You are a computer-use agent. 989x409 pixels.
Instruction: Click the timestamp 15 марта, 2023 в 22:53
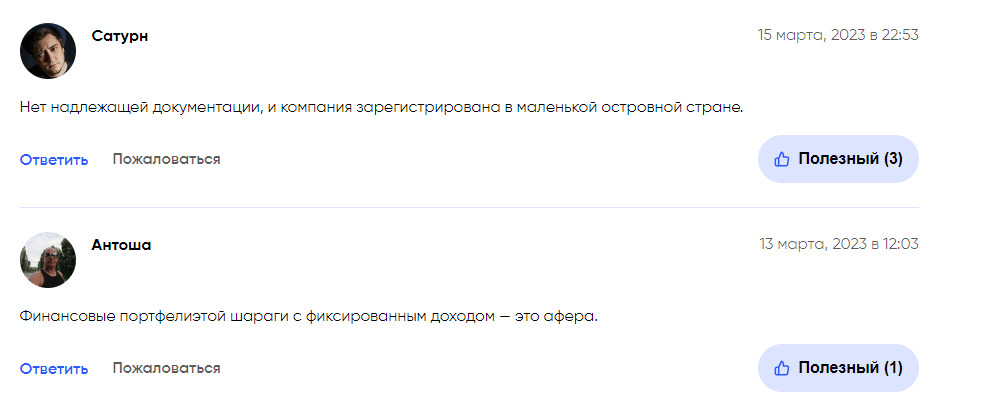(838, 35)
